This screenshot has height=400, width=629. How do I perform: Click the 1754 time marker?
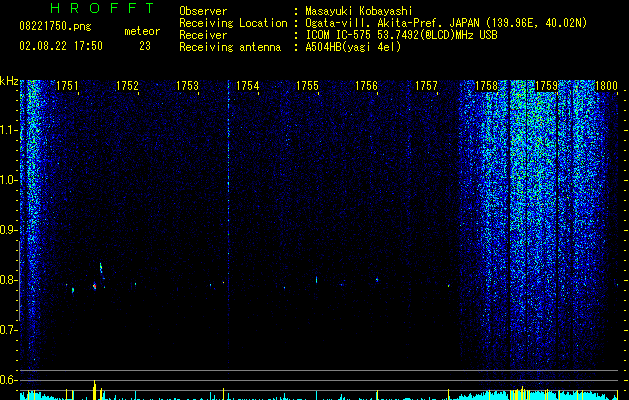click(248, 86)
